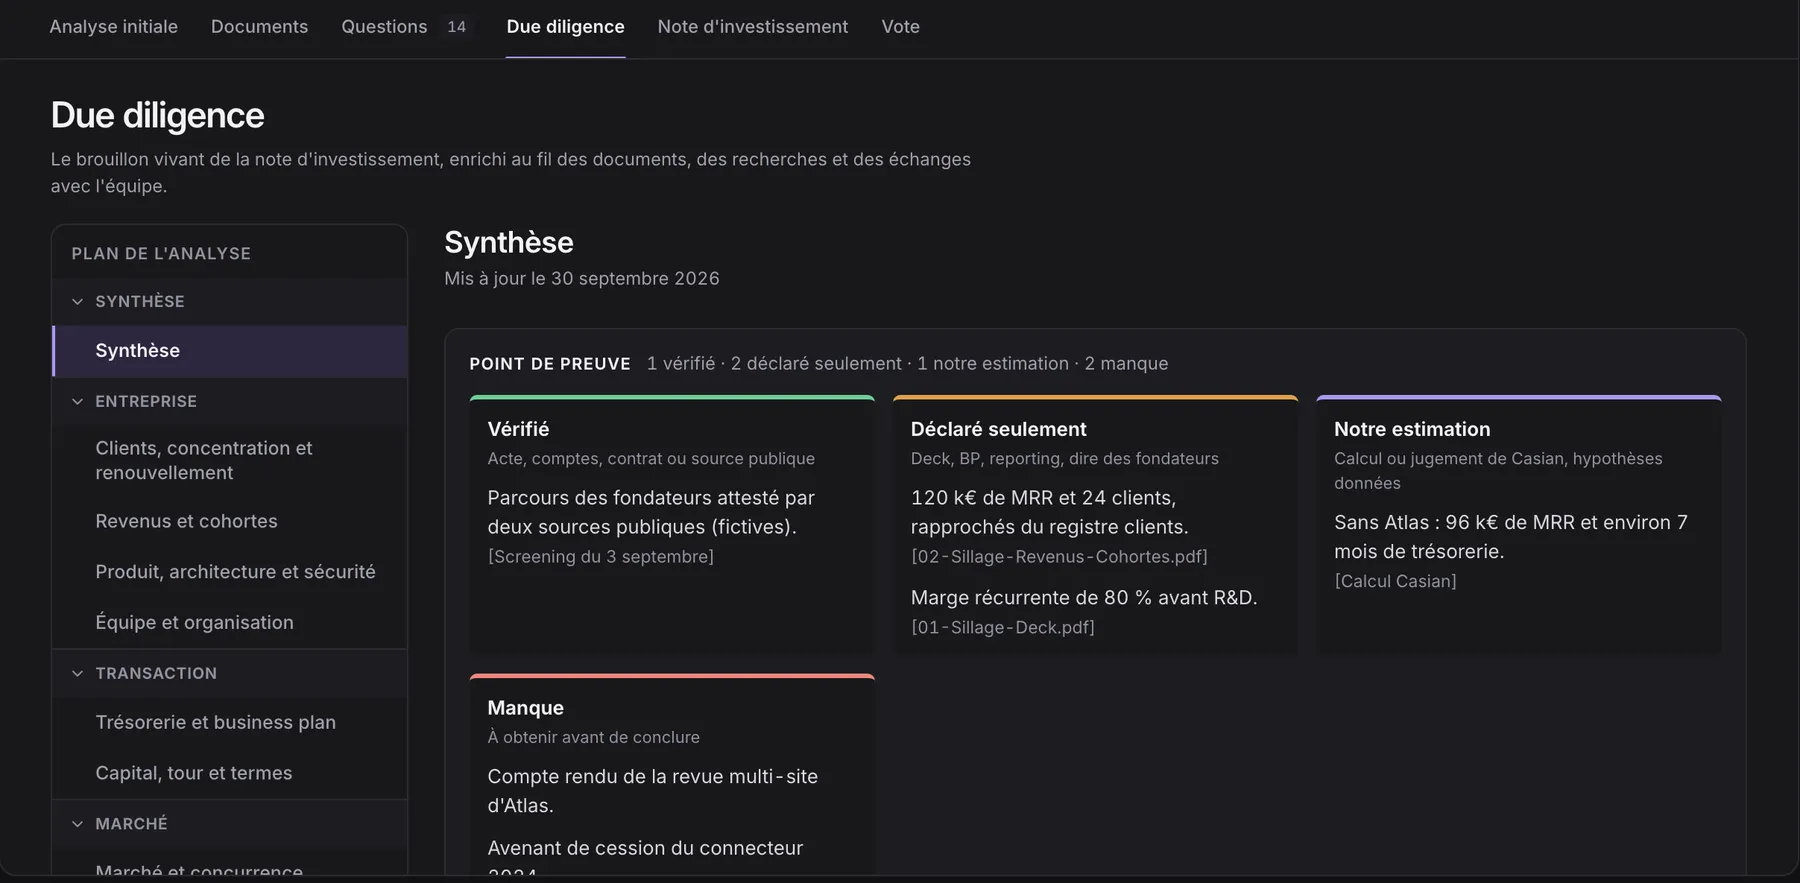The height and width of the screenshot is (883, 1800).
Task: Click the Vérifié card heading
Action: 518,429
